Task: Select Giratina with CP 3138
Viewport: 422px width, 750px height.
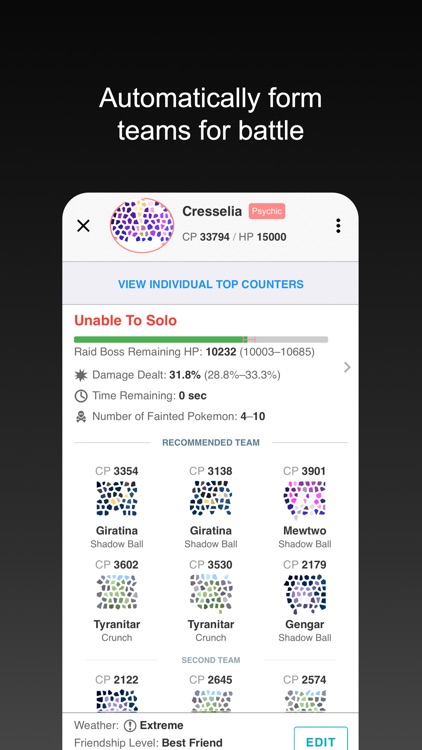Action: pos(211,507)
